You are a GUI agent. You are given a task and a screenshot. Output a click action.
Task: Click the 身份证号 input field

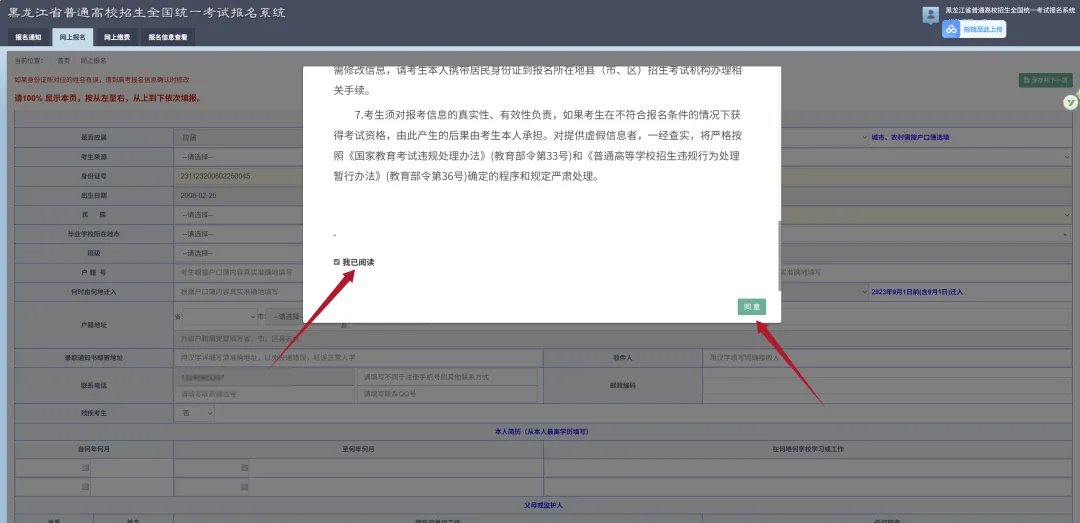[238, 176]
